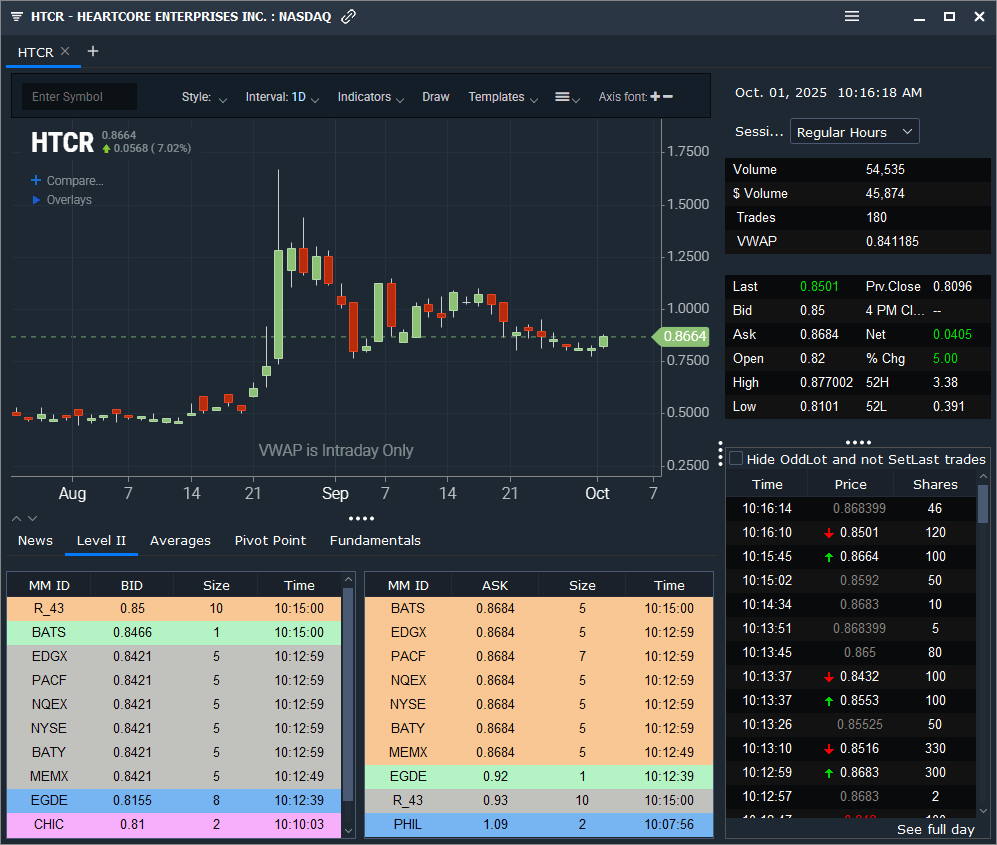
Task: Click the HTCR ticker label on chart
Action: tap(62, 142)
